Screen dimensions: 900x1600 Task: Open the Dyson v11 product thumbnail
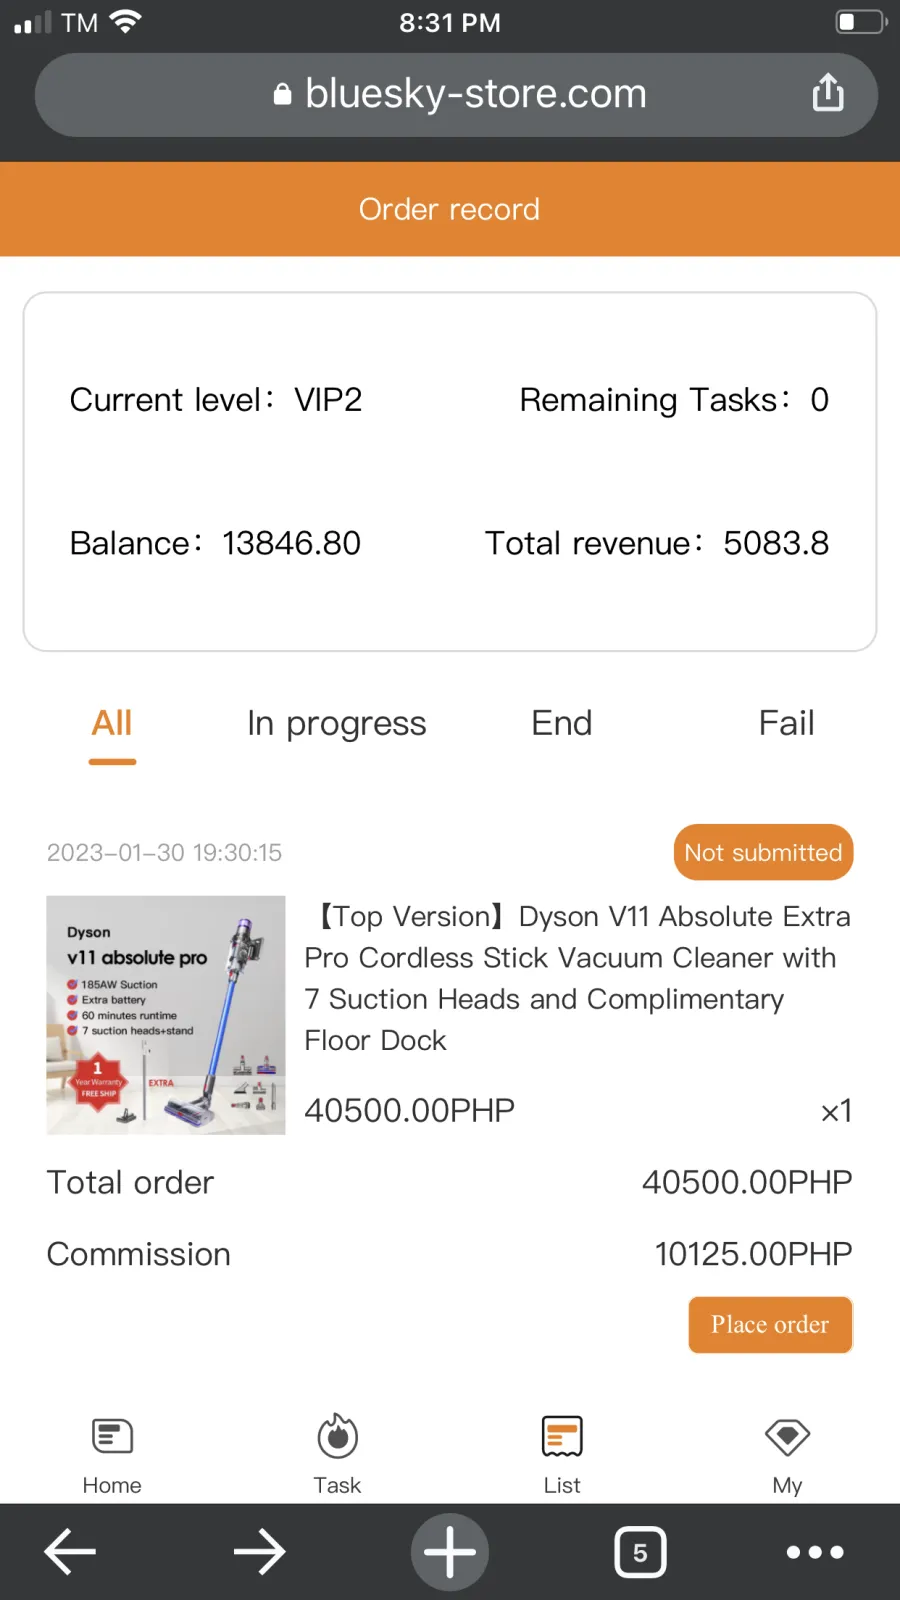click(166, 1015)
